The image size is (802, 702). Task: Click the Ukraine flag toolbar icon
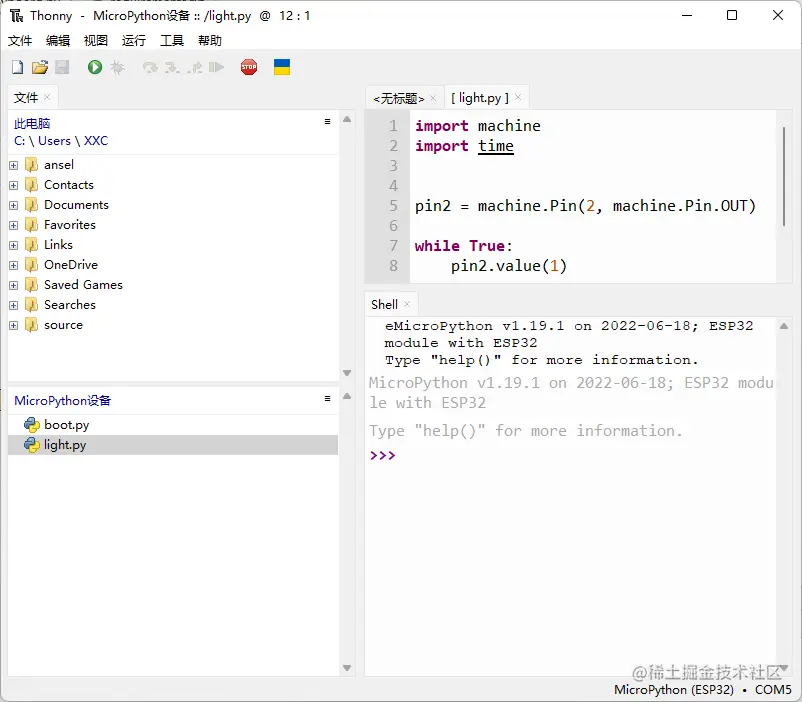click(x=282, y=67)
